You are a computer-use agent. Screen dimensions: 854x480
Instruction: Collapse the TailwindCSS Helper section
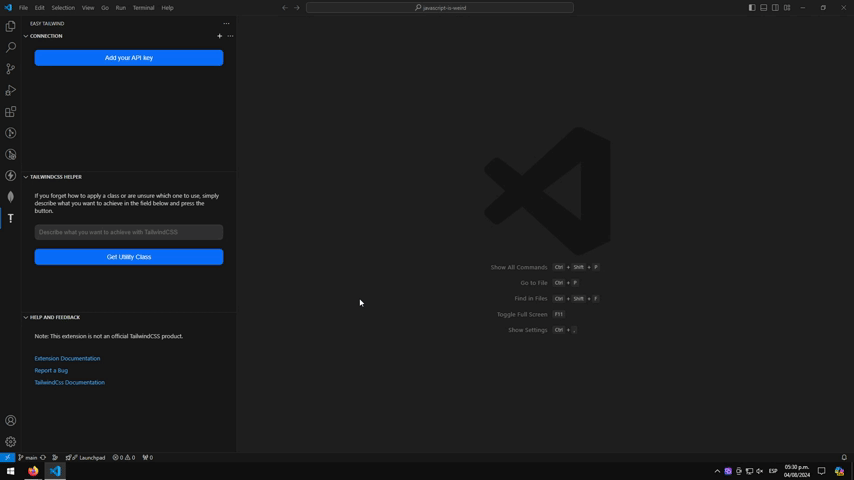pyautogui.click(x=26, y=177)
